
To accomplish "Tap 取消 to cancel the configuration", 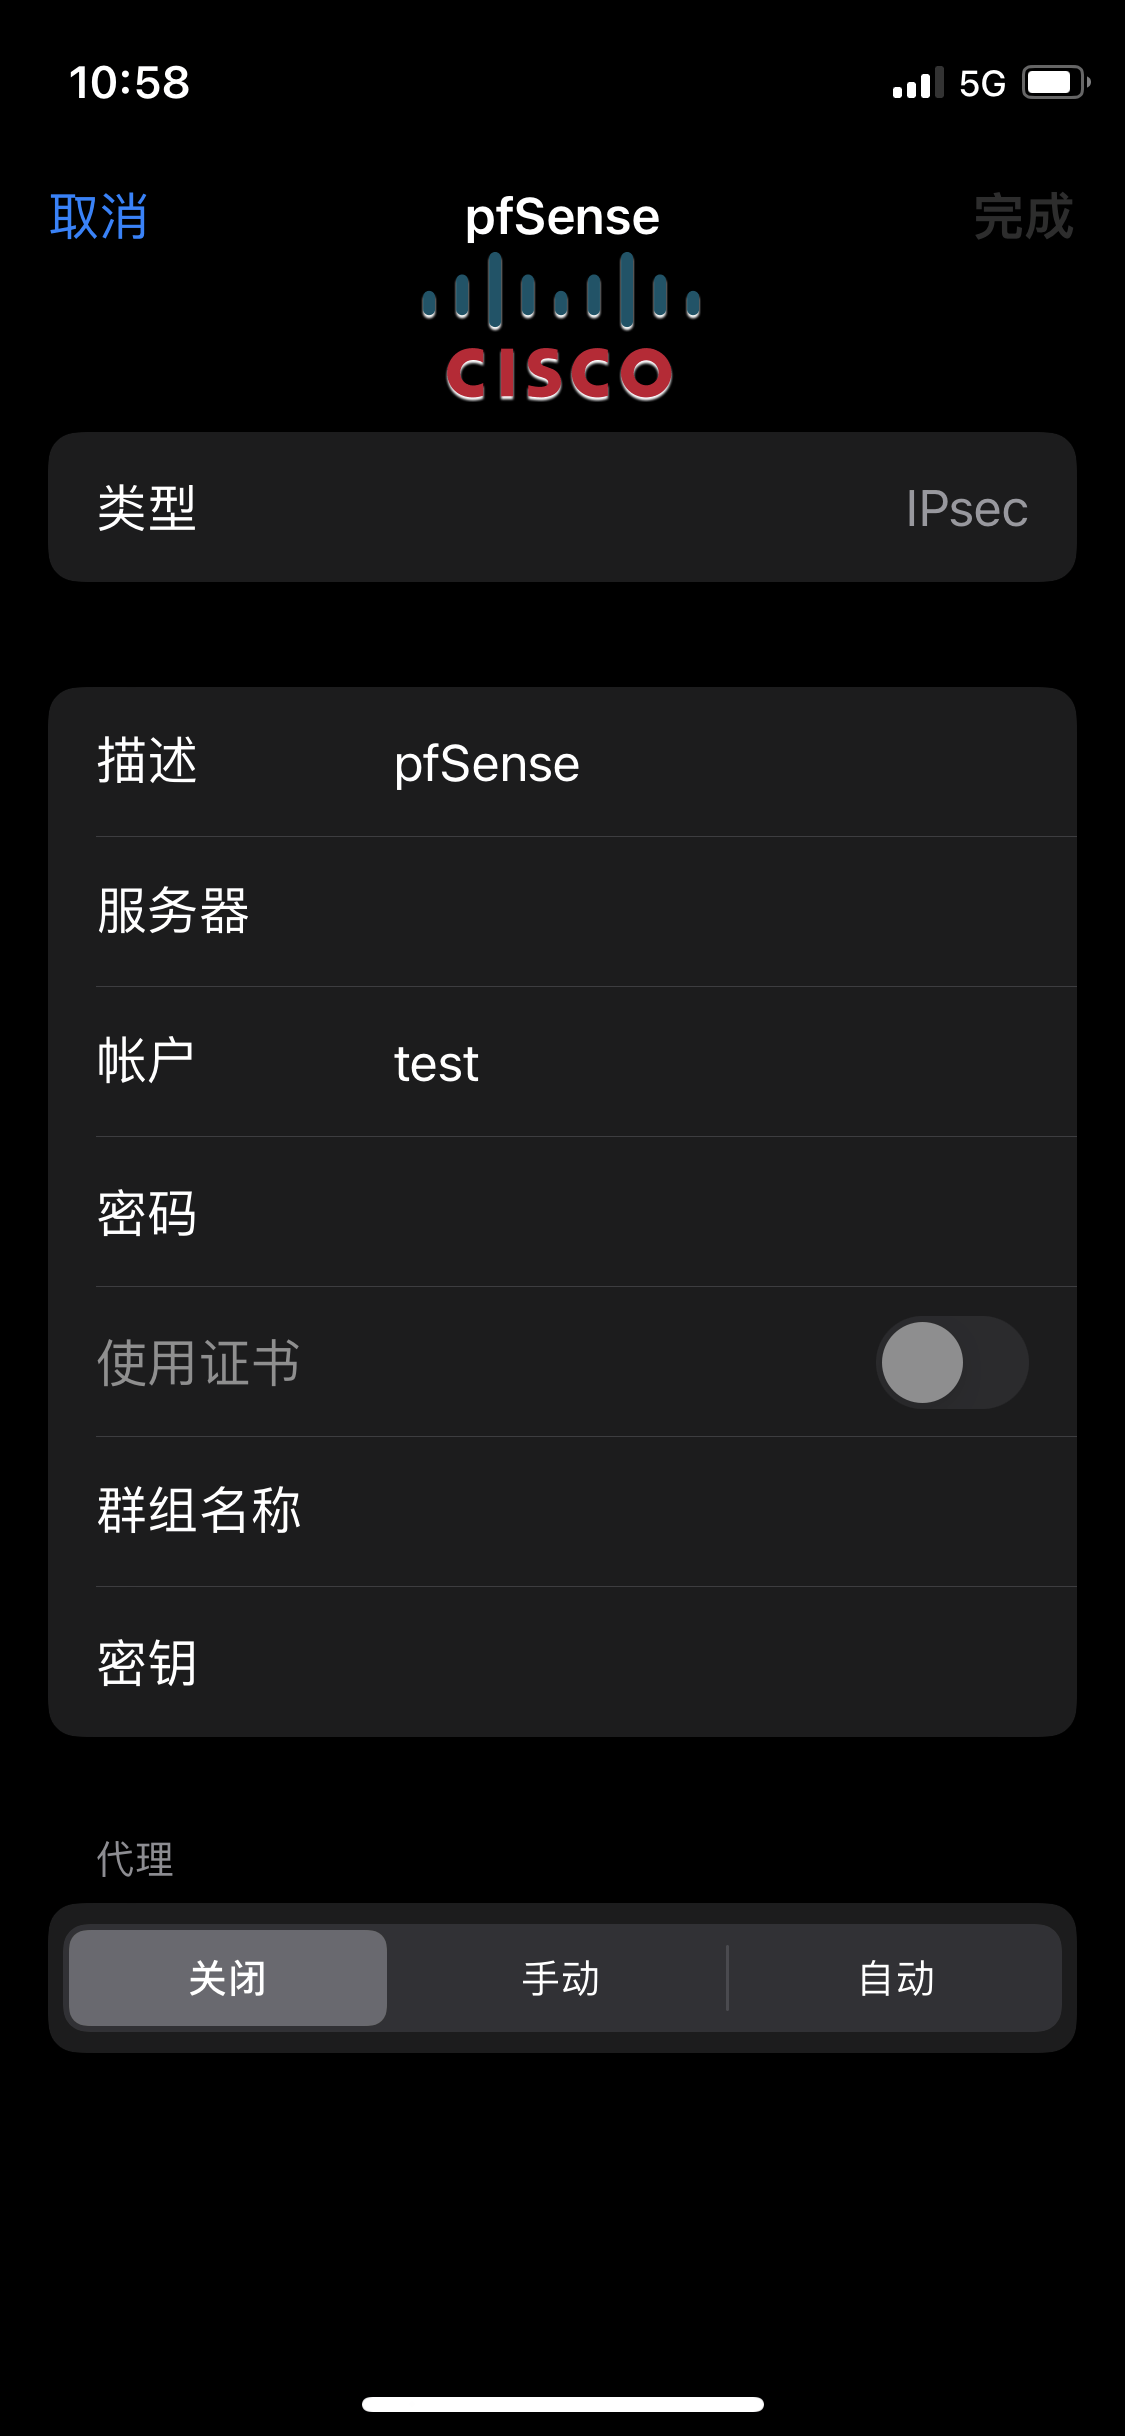I will point(99,217).
